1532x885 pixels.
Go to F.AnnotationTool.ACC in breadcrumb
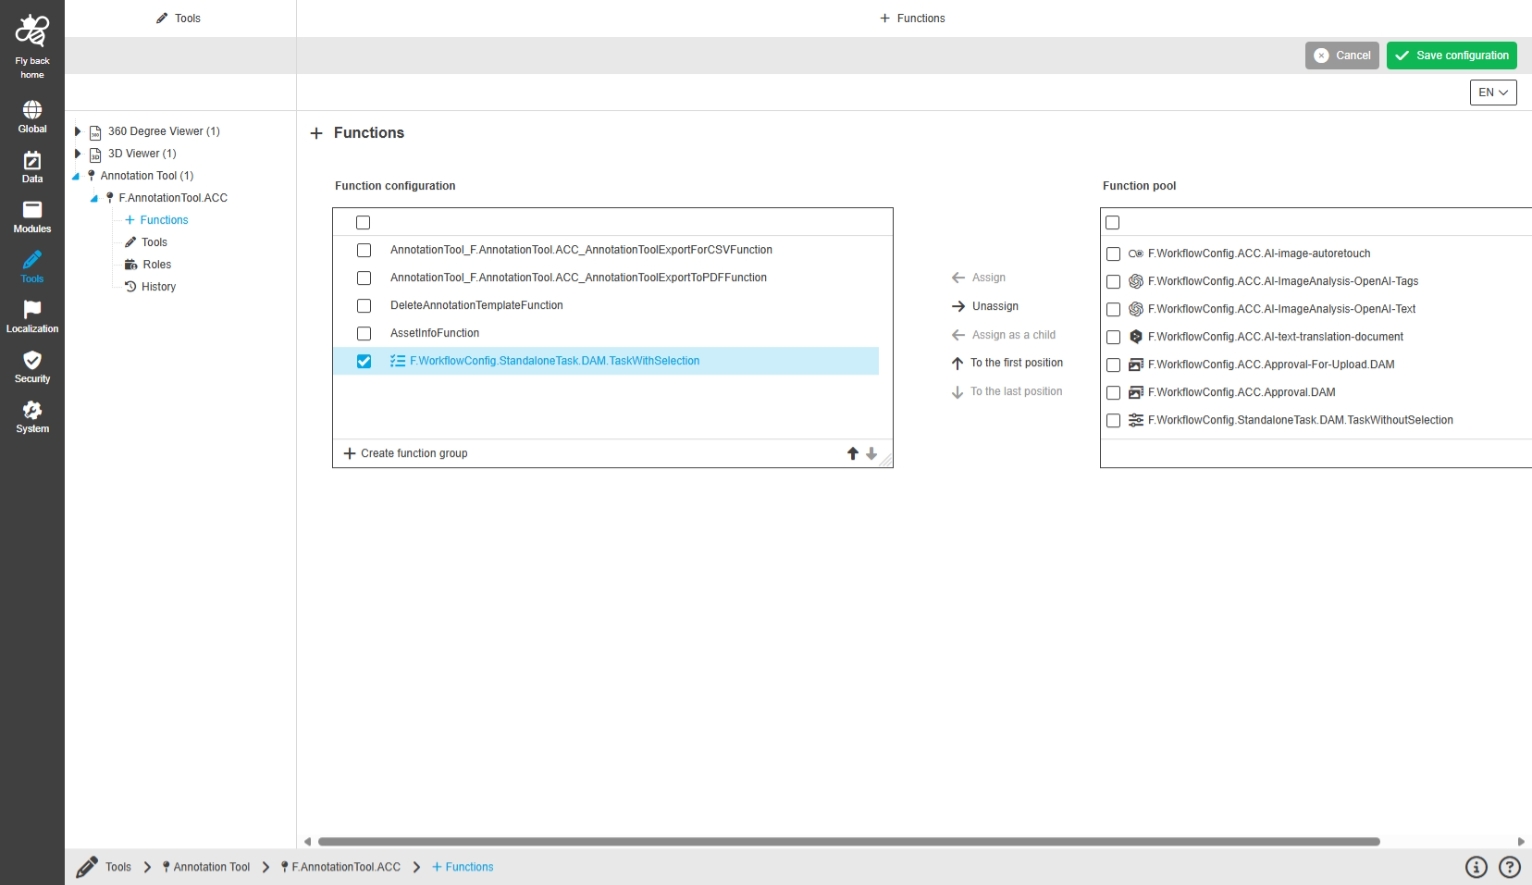[341, 867]
